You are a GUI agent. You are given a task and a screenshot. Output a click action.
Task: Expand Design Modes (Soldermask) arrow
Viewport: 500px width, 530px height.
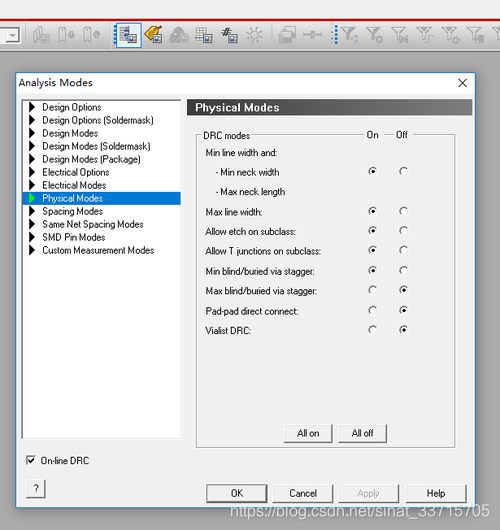[32, 146]
